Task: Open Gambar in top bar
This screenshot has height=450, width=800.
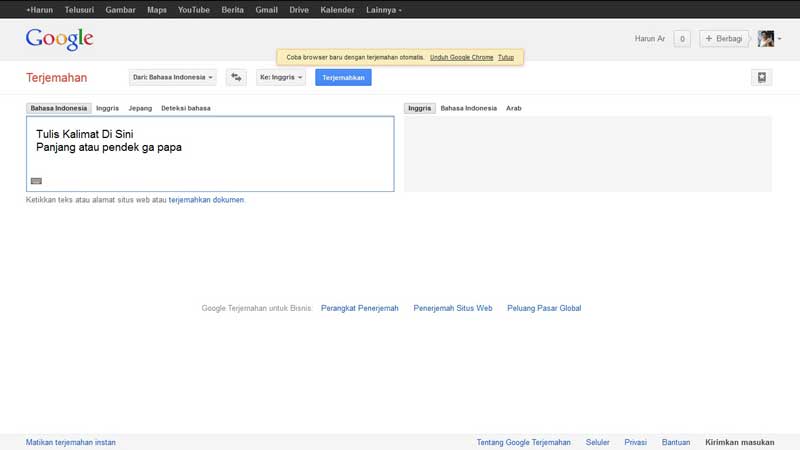Action: [x=120, y=10]
